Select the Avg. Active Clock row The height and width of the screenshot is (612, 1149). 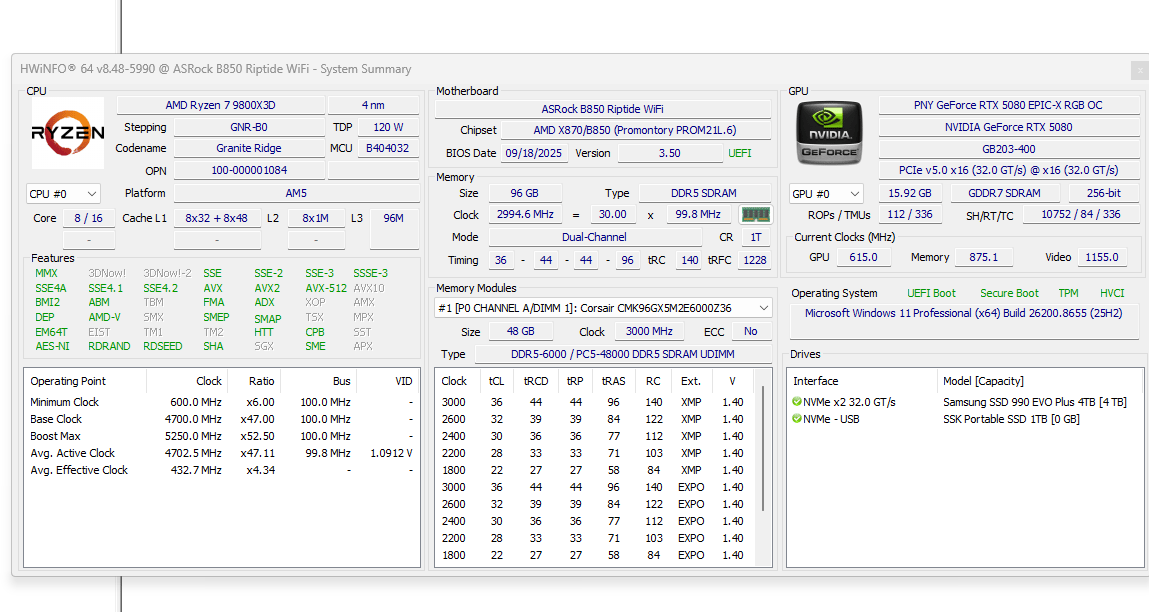[x=221, y=453]
